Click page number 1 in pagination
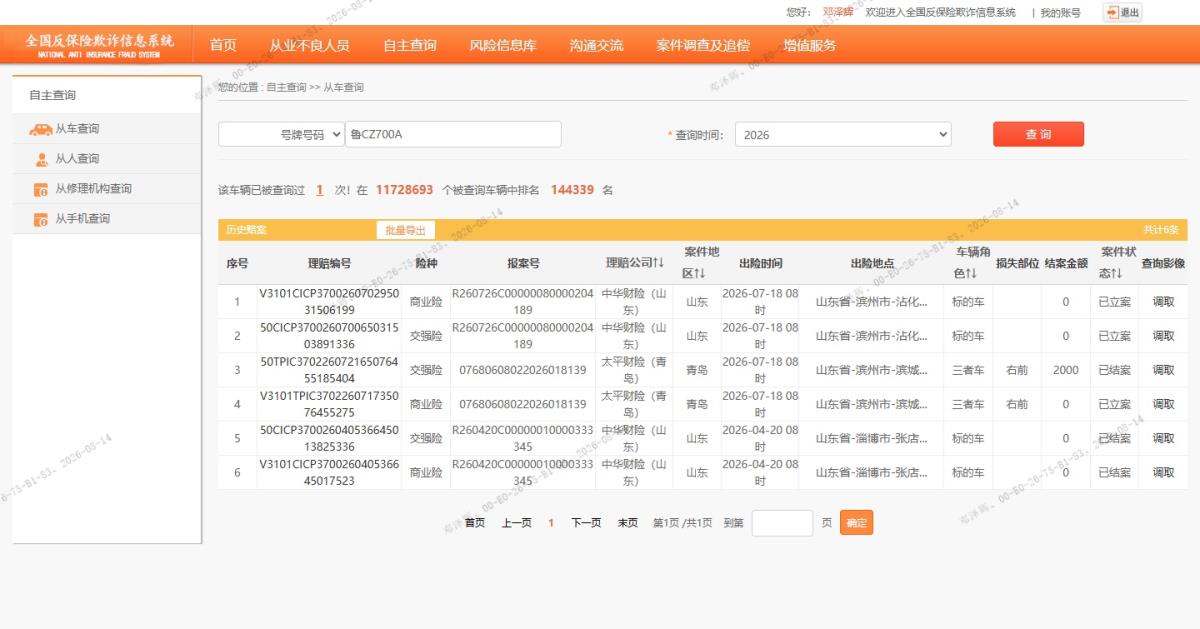Screen dimensions: 1200x629 [x=551, y=523]
